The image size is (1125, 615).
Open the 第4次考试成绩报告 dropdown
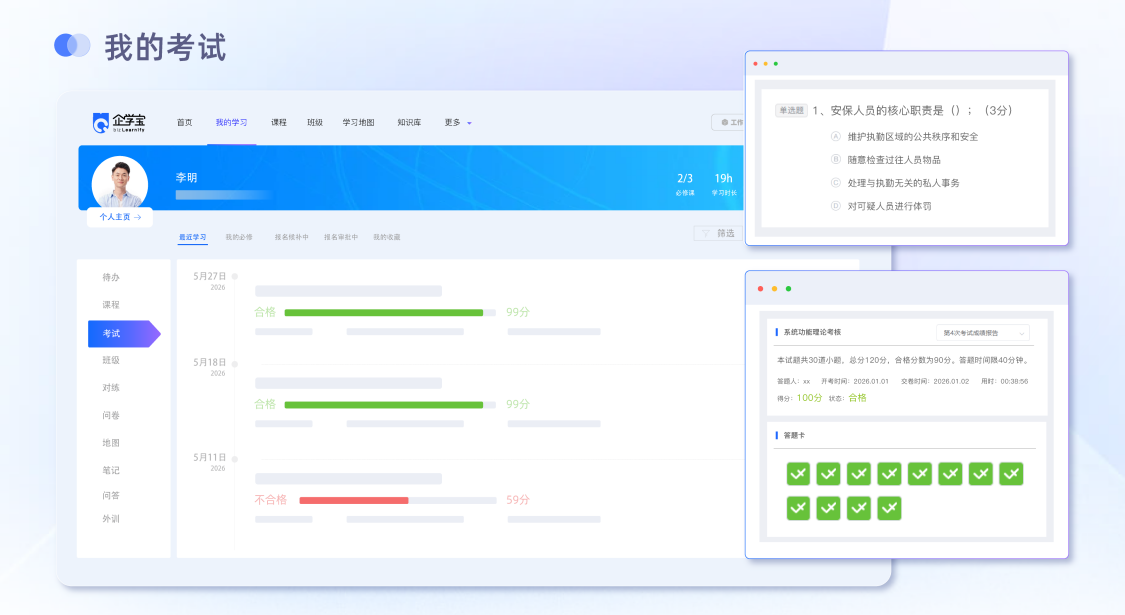982,333
